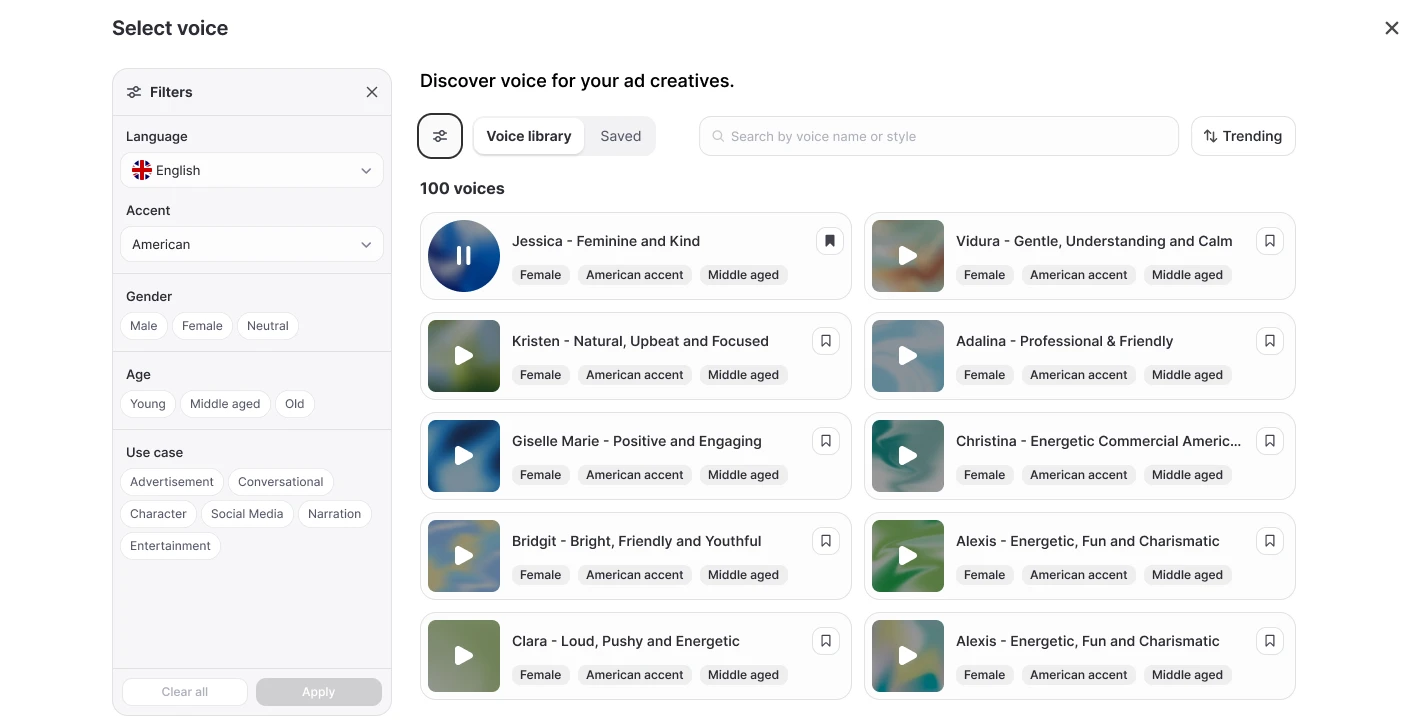Enable the Old age filter
Screen dimensions: 1424x728
tap(295, 404)
